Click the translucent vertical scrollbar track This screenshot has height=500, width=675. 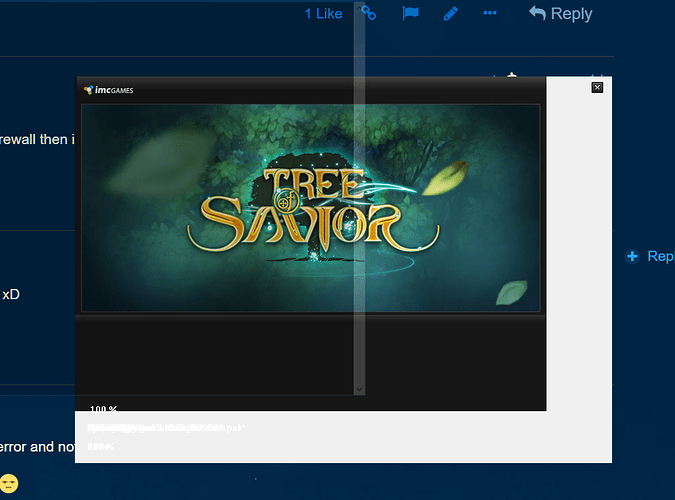(x=360, y=200)
